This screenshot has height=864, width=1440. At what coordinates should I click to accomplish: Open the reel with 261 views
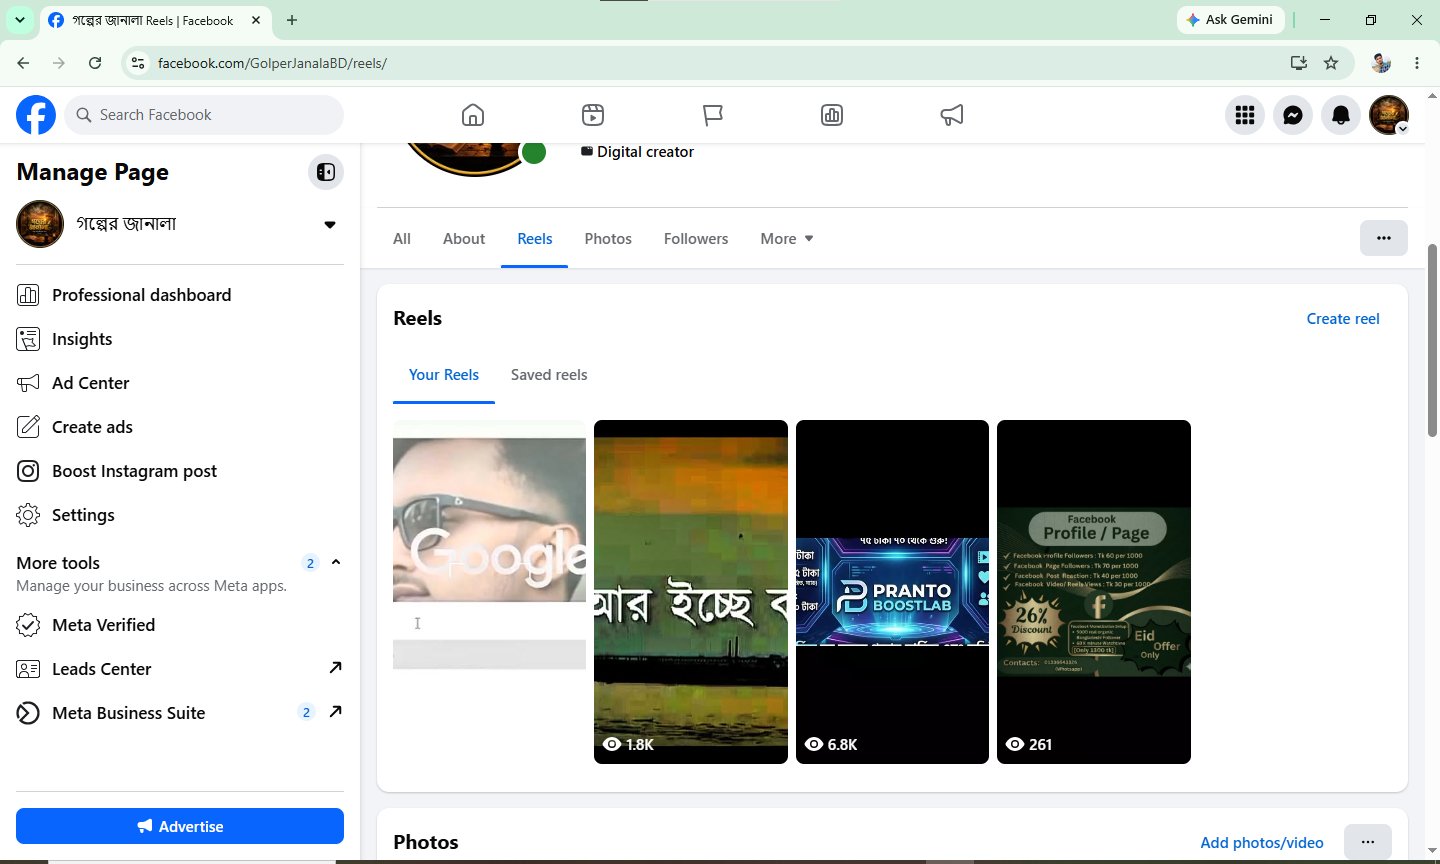click(1094, 592)
